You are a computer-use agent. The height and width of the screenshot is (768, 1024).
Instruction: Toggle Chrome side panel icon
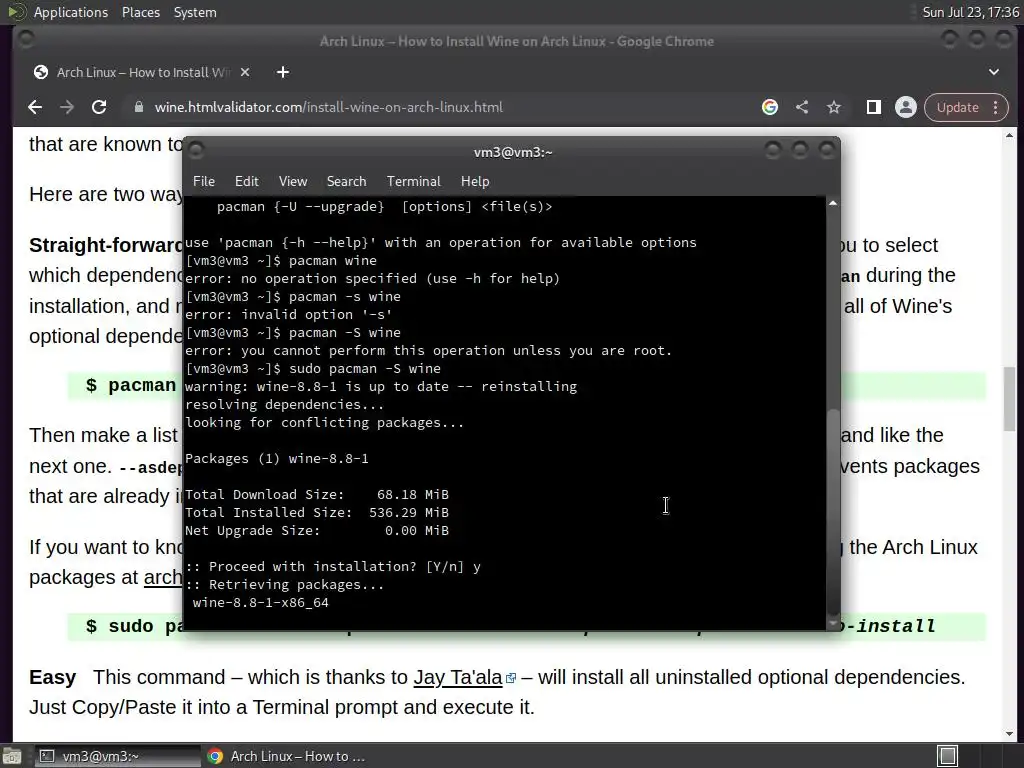[x=874, y=107]
